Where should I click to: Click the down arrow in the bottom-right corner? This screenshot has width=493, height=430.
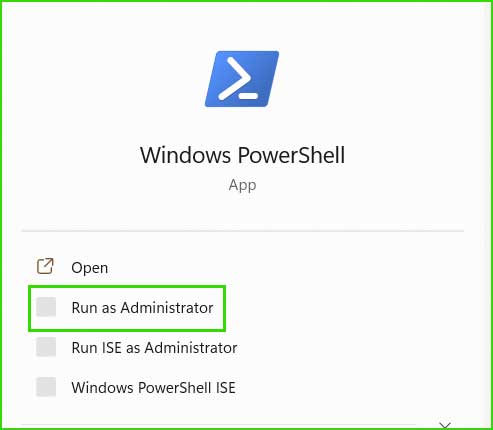point(445,425)
